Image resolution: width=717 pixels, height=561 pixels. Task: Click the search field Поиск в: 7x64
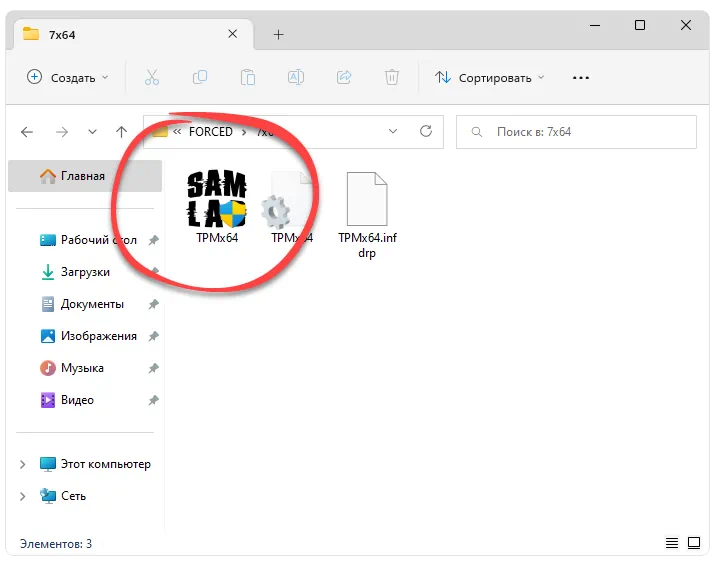tap(576, 132)
